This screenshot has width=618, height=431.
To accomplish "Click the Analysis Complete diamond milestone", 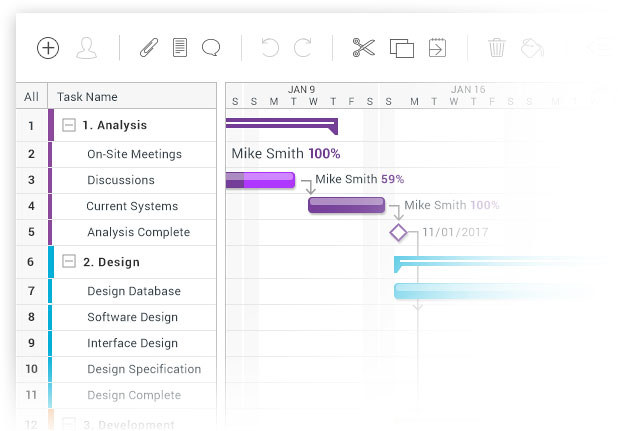I will coord(398,232).
